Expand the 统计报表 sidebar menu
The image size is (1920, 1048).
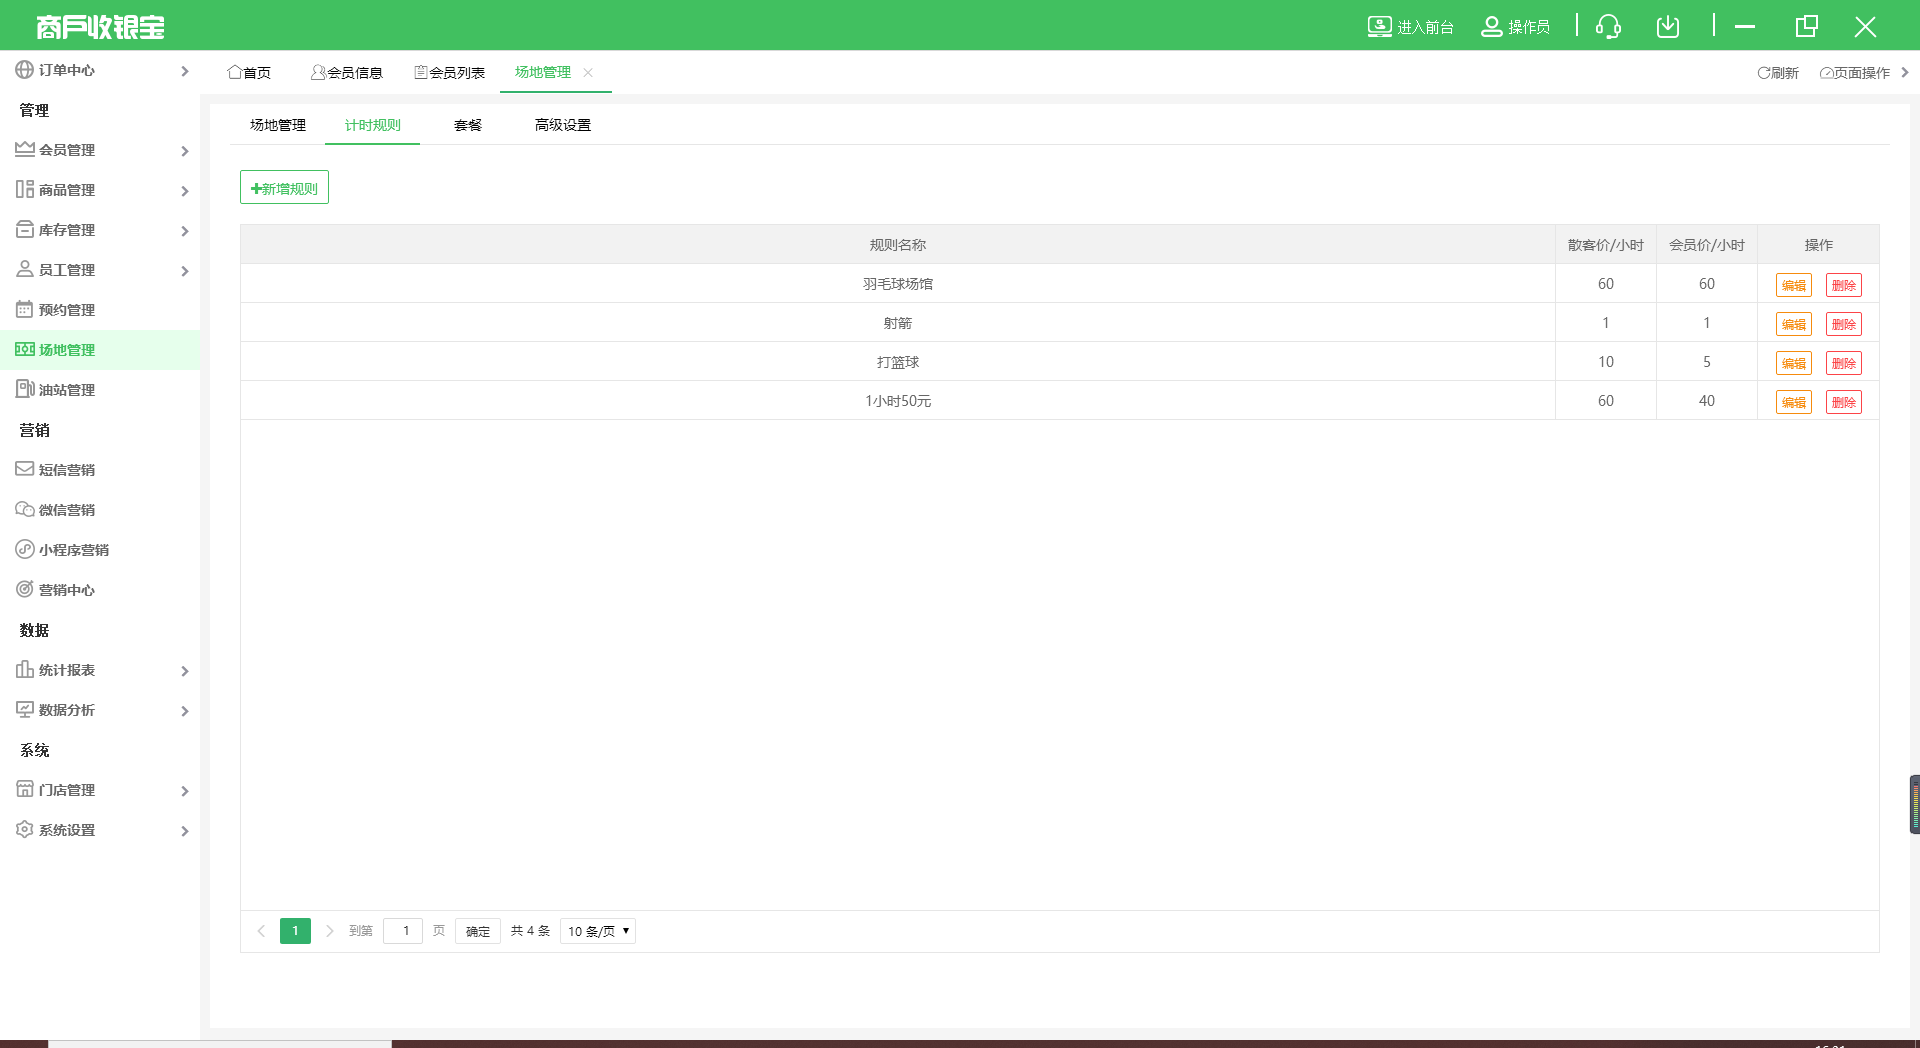pyautogui.click(x=100, y=670)
